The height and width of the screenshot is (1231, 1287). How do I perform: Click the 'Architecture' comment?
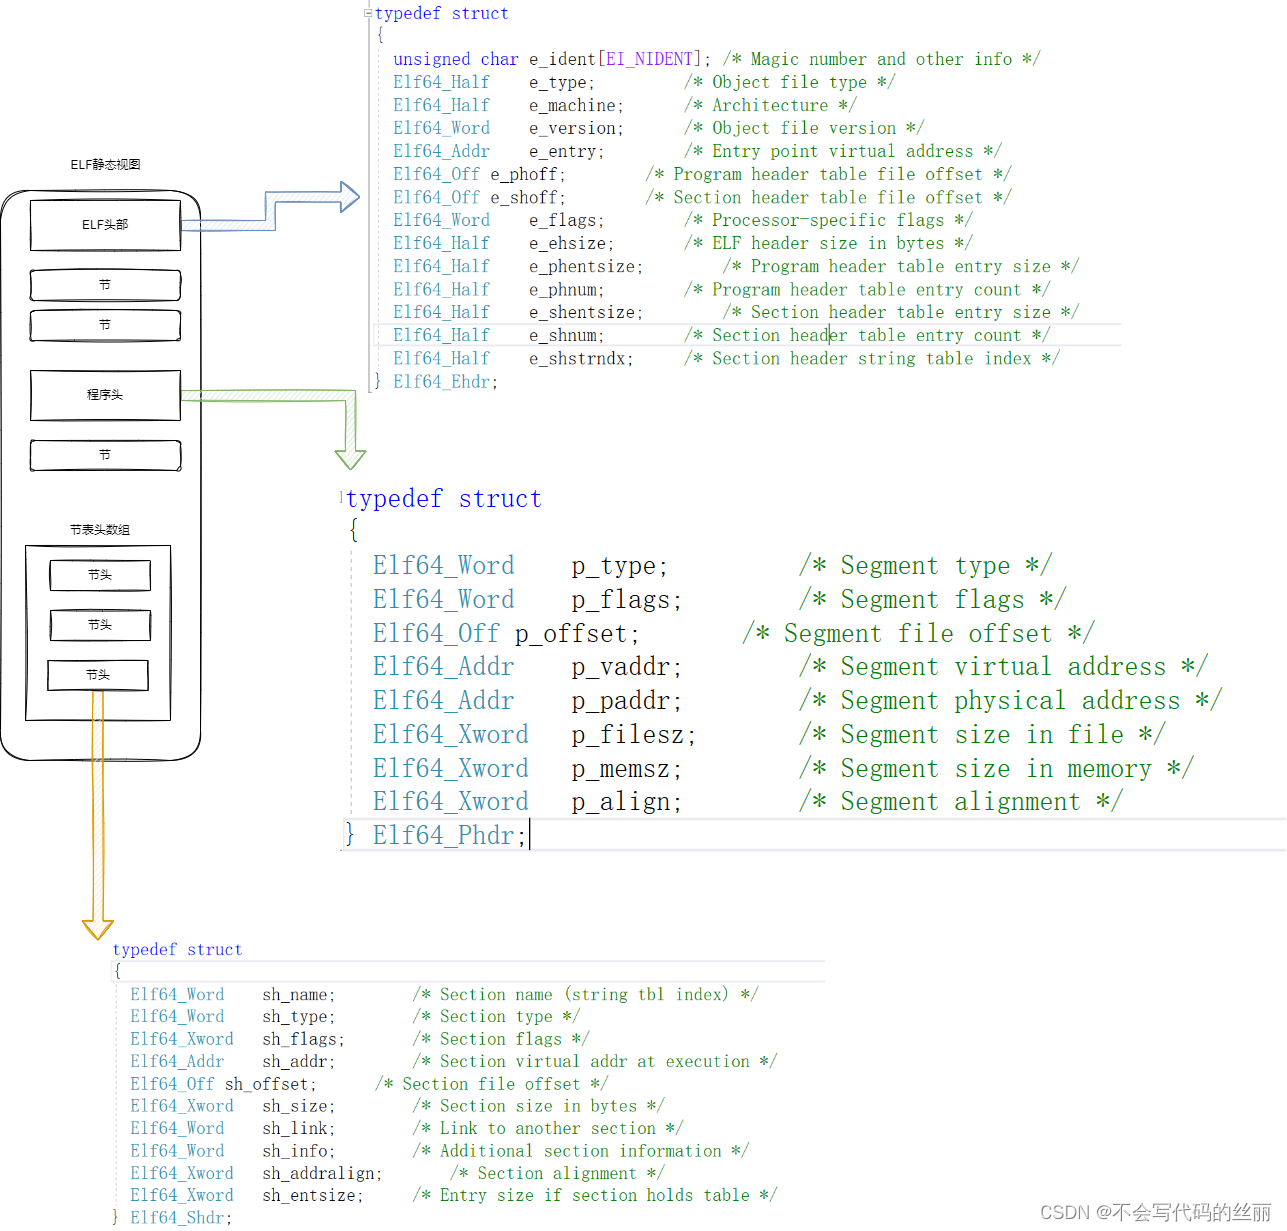[770, 105]
